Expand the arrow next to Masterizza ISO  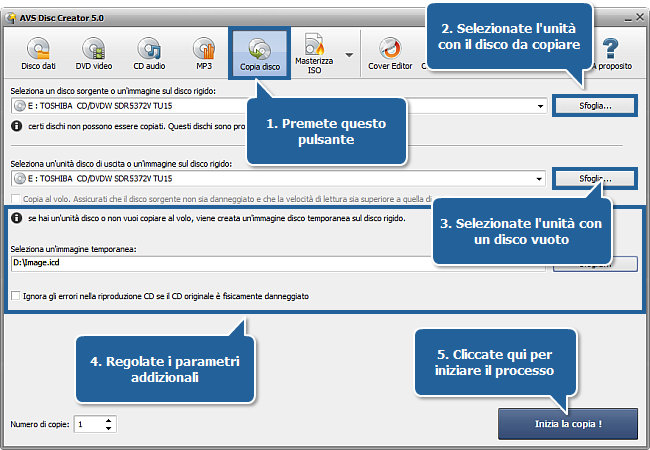[349, 55]
